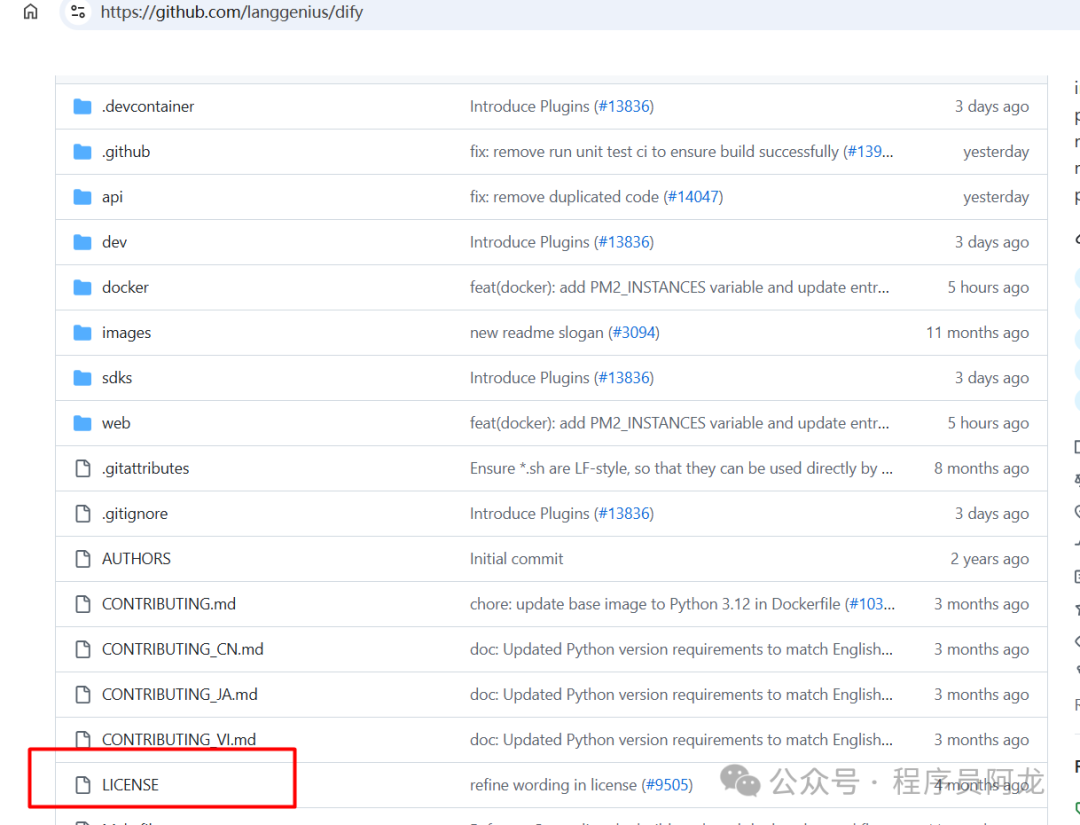Open the api folder
The image size is (1080, 825).
(112, 197)
